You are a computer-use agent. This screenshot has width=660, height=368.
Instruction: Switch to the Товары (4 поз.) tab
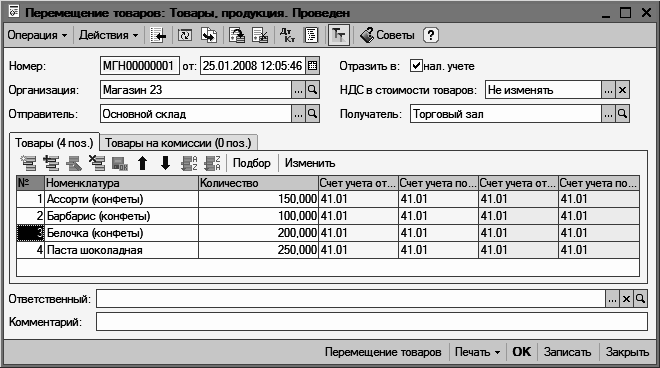point(54,143)
